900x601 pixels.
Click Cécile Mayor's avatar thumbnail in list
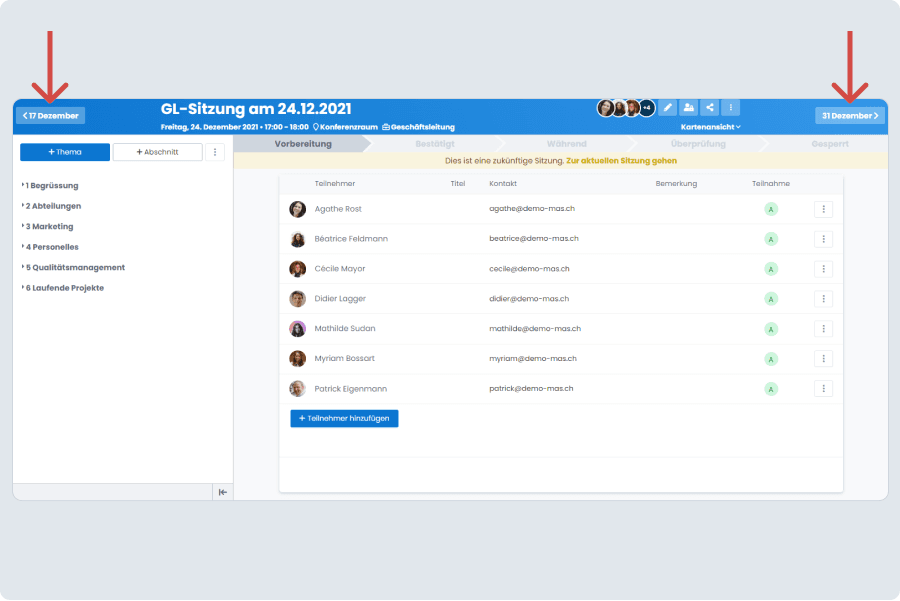[298, 269]
